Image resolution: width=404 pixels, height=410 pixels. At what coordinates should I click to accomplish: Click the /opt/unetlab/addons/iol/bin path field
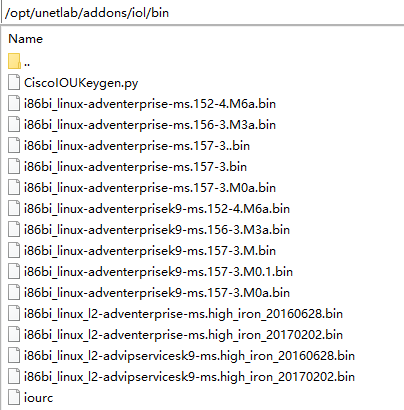point(202,13)
